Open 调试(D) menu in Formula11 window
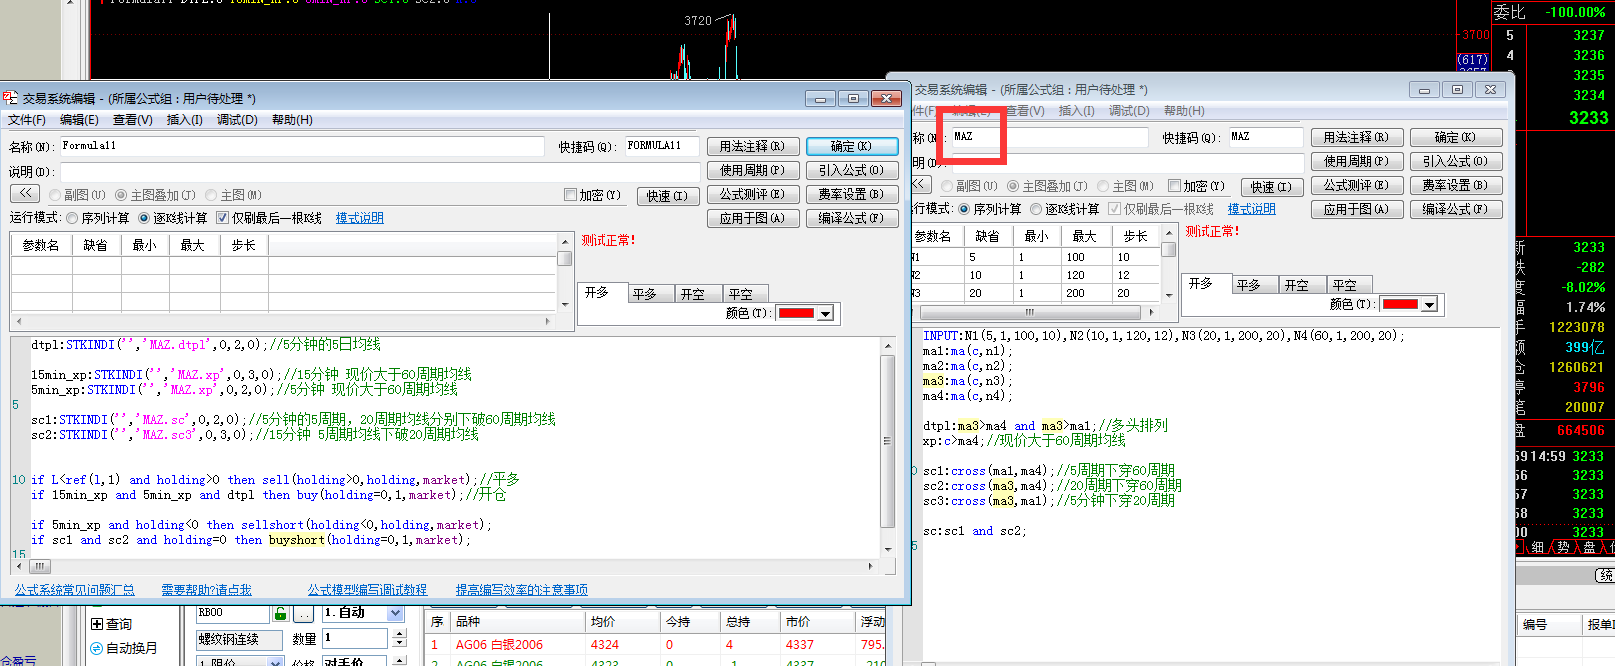This screenshot has height=666, width=1615. point(237,120)
